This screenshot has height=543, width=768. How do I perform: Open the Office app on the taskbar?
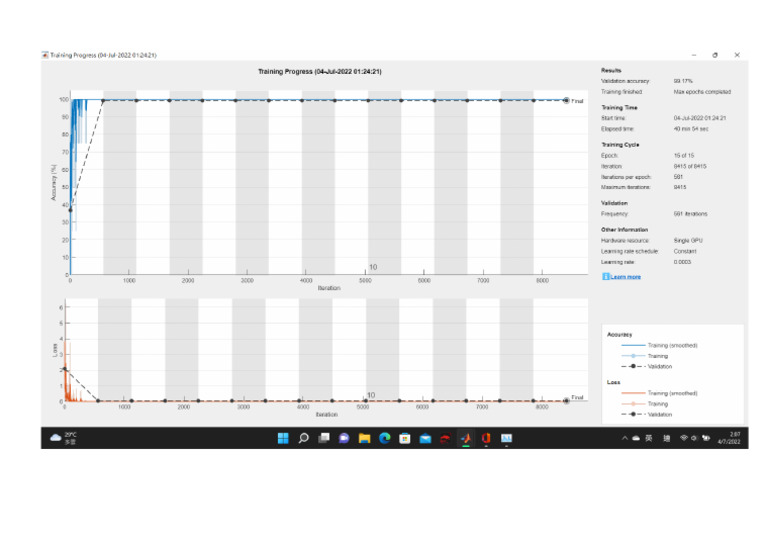(x=486, y=438)
